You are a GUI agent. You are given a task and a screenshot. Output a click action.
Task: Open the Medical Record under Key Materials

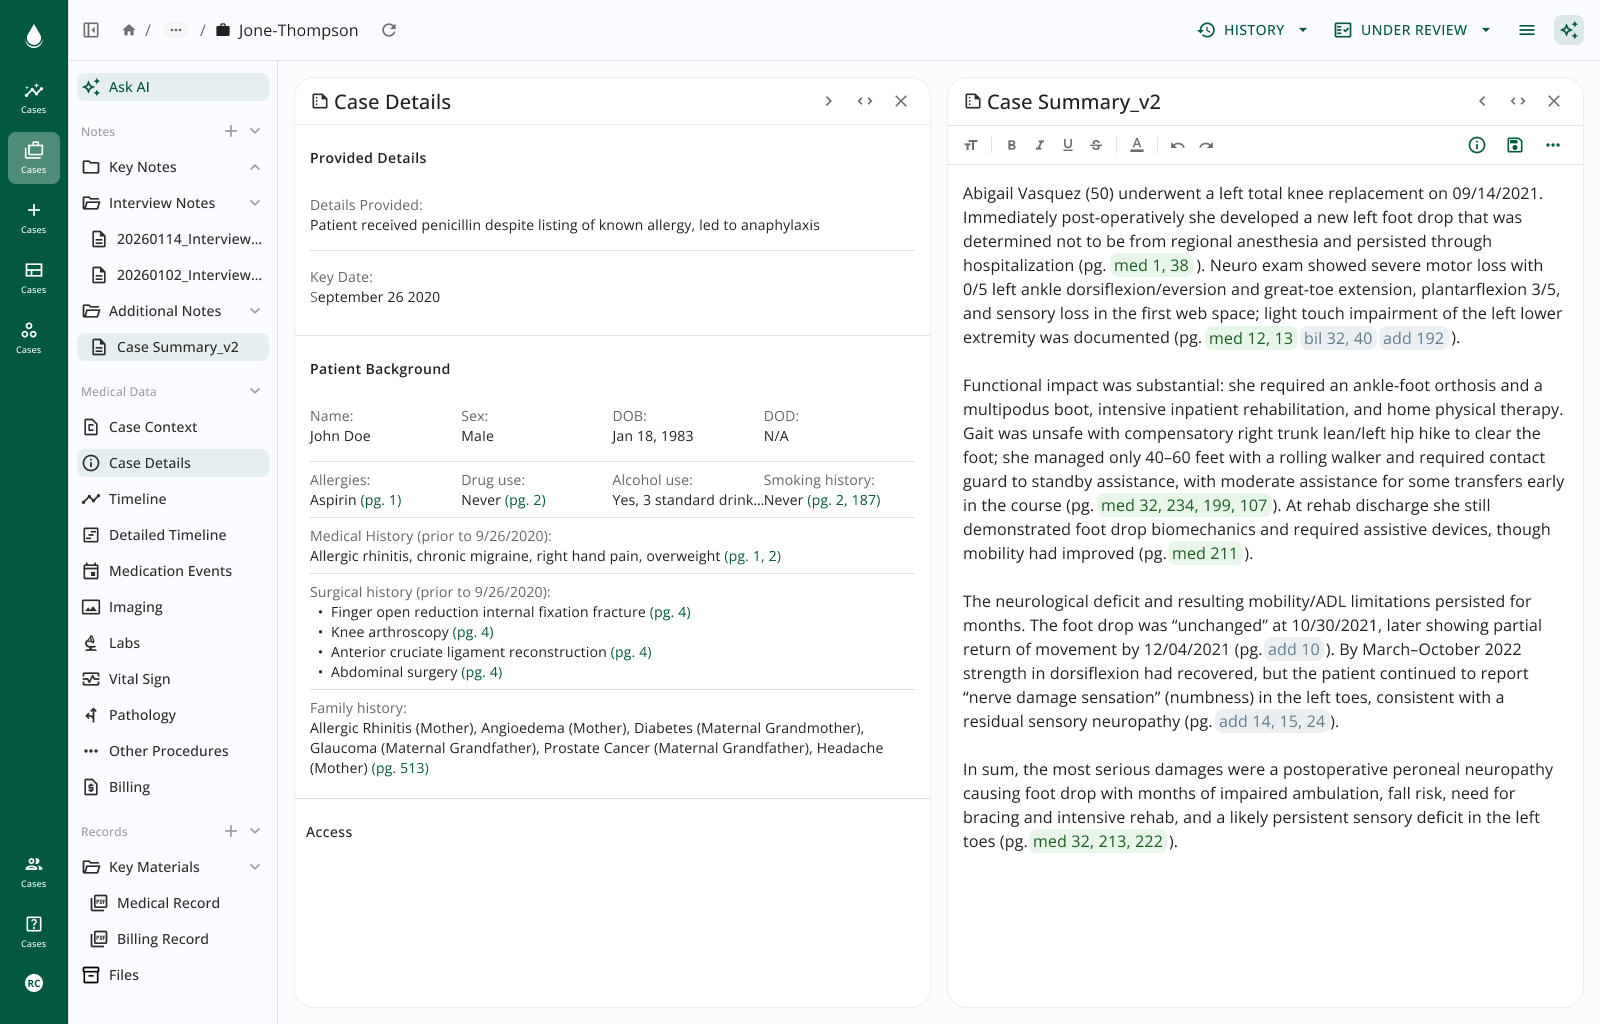pyautogui.click(x=168, y=903)
